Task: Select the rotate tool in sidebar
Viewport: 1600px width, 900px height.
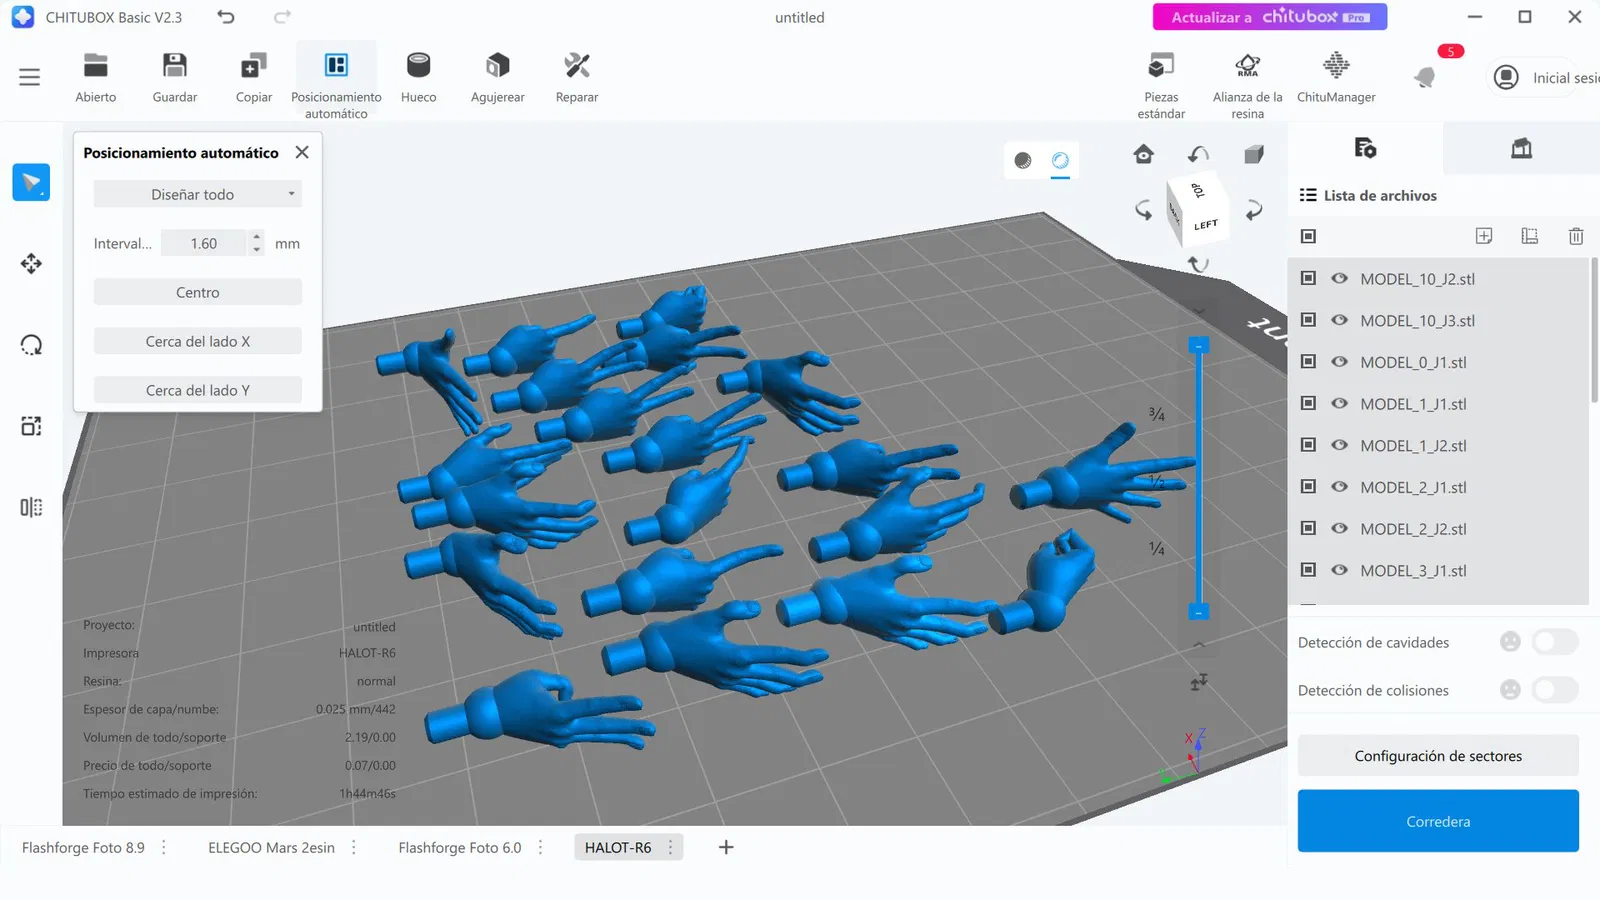Action: click(31, 345)
